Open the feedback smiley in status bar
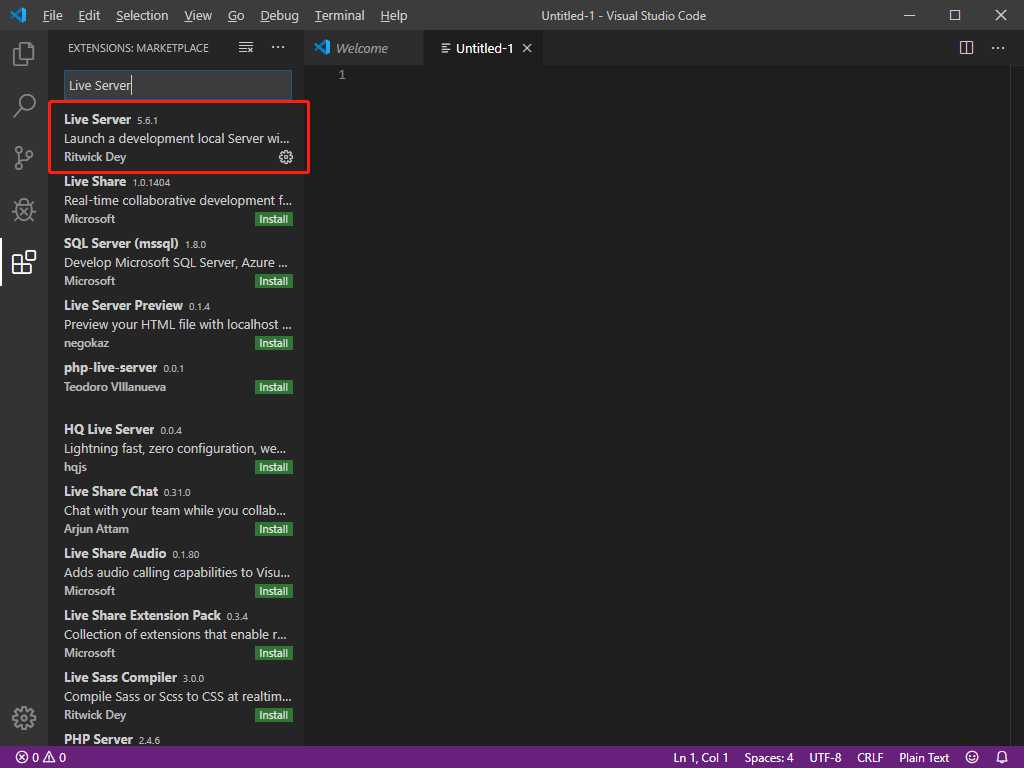1024x768 pixels. [972, 757]
